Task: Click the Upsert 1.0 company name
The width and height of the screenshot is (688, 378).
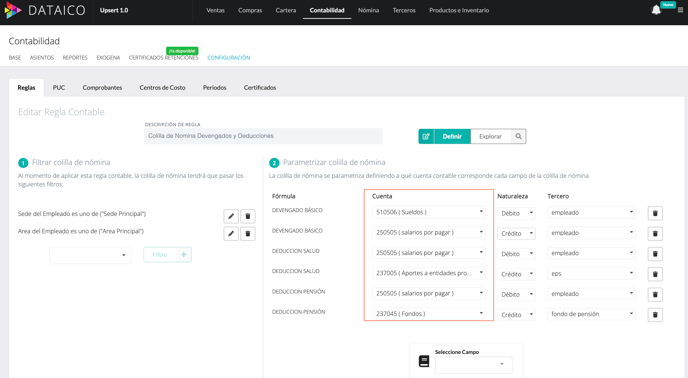Action: coord(114,10)
